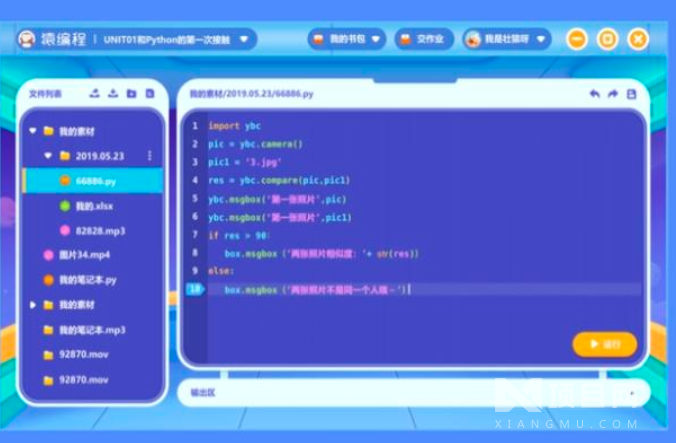Collapse the top 我的素材 folder
This screenshot has height=443, width=676.
[x=33, y=131]
